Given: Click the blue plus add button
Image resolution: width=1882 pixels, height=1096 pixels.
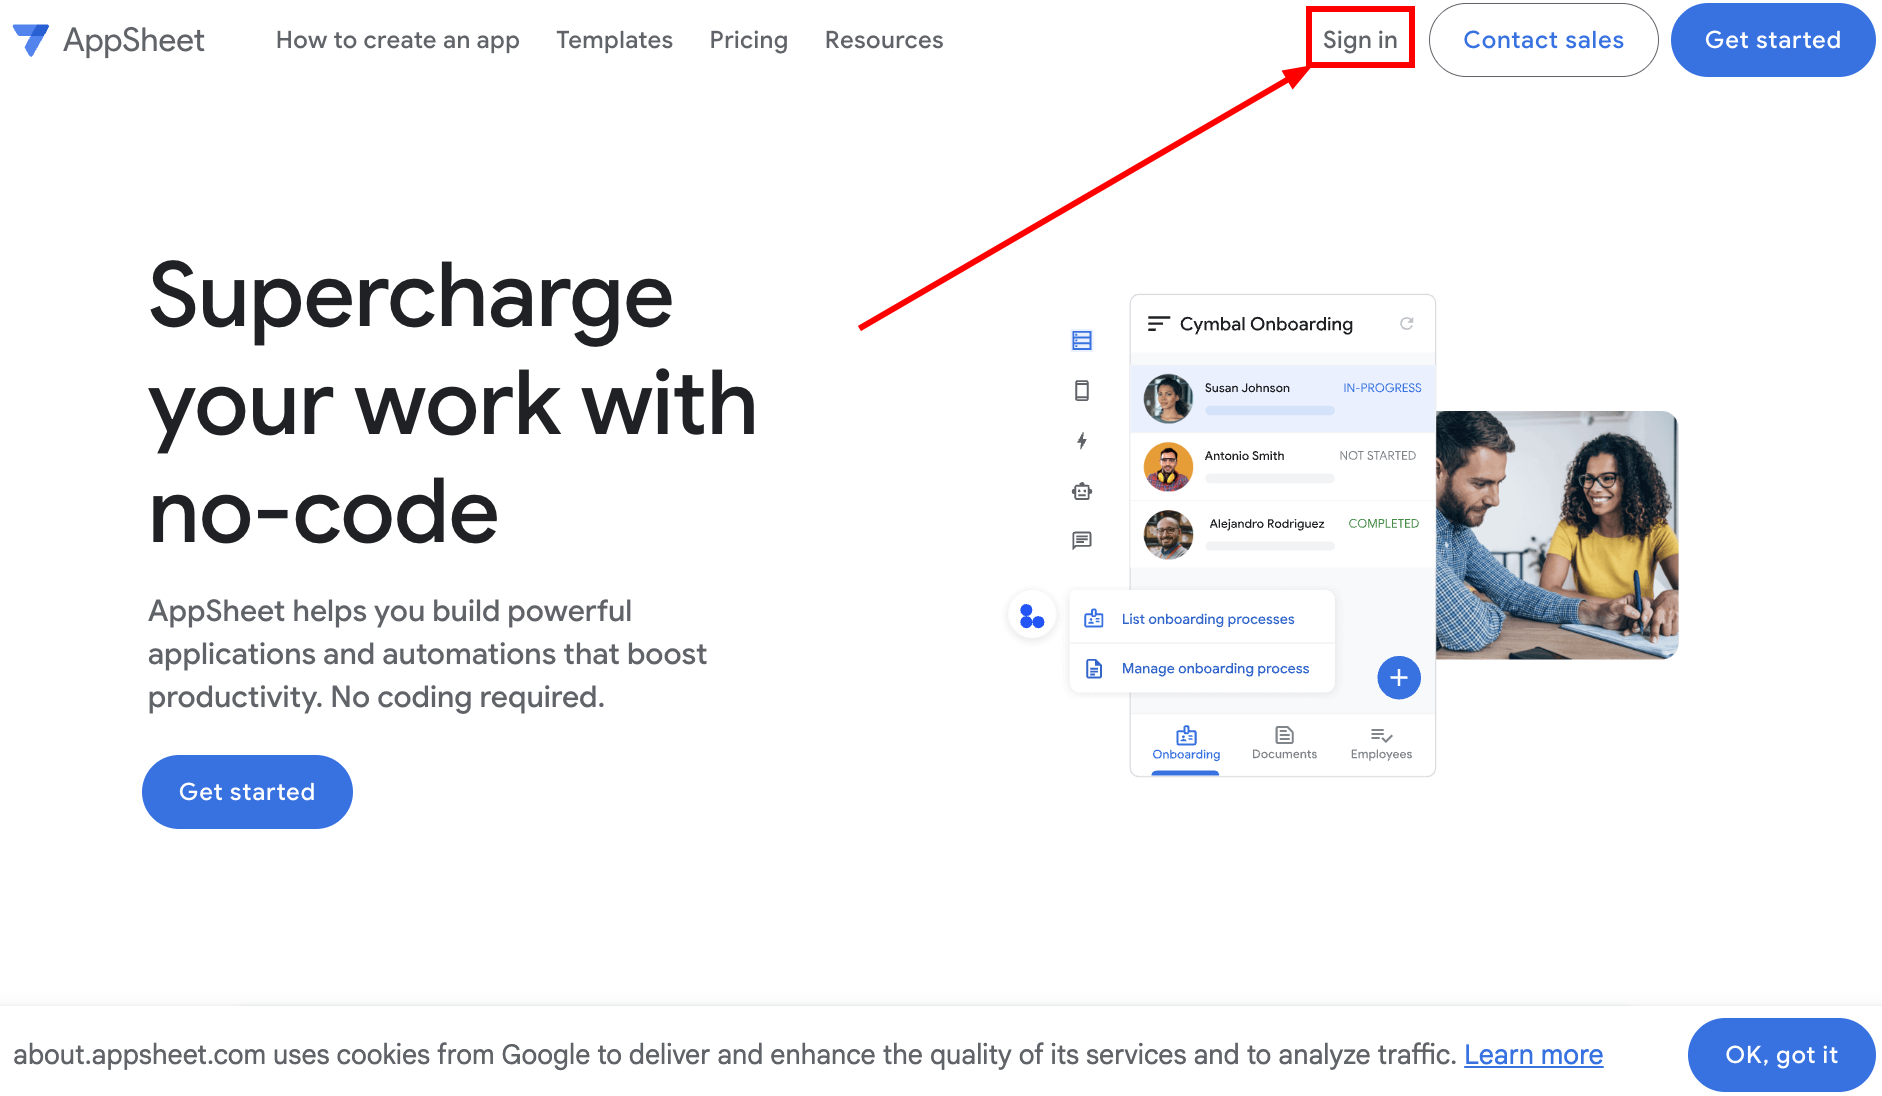Looking at the screenshot, I should point(1399,678).
